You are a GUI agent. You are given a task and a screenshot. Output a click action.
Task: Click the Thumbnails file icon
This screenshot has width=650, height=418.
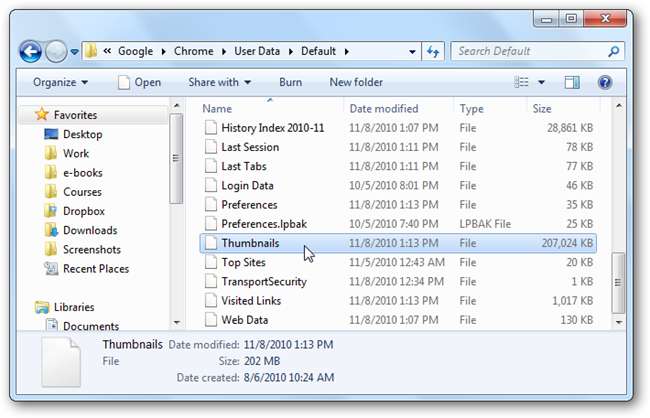pos(211,243)
